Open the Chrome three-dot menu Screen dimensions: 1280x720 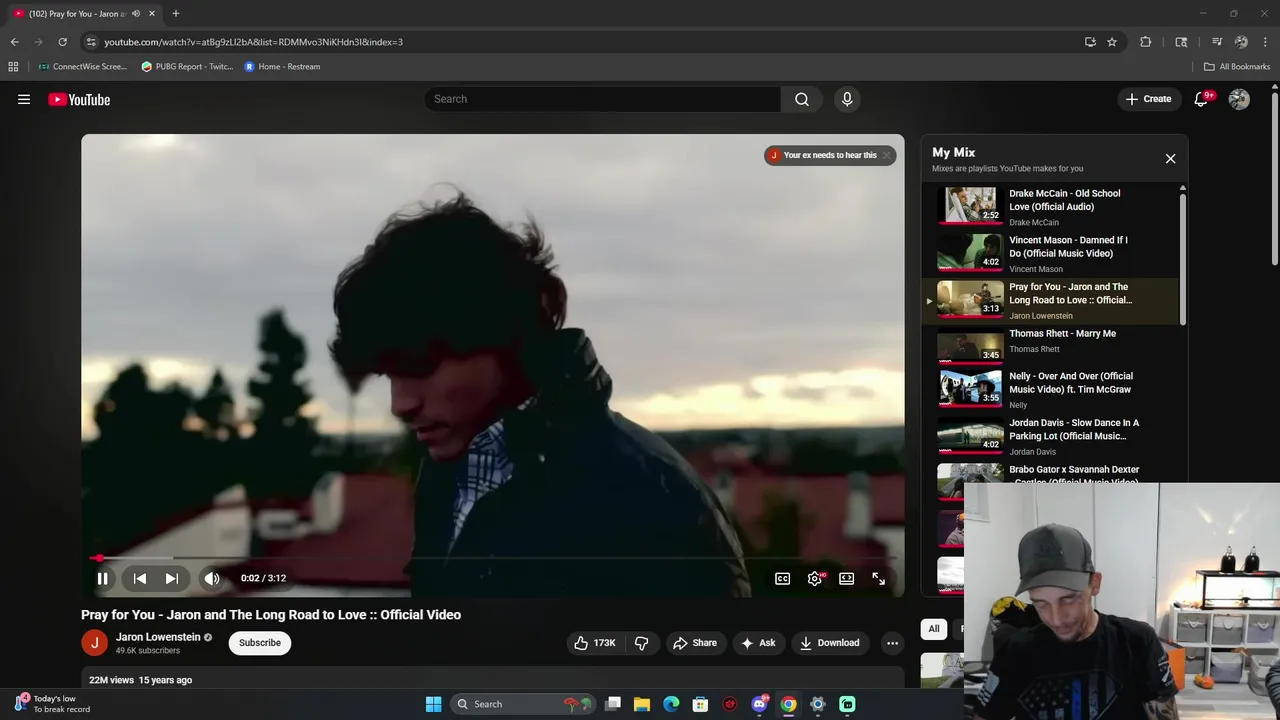coord(1265,42)
